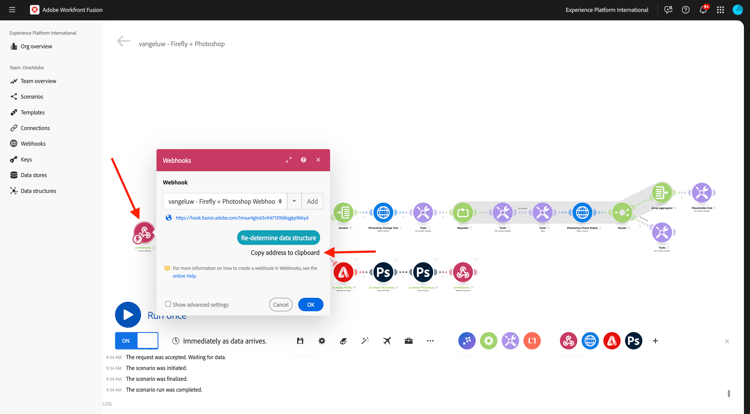750x414 pixels.
Task: Open scenario settings gear icon
Action: click(322, 341)
